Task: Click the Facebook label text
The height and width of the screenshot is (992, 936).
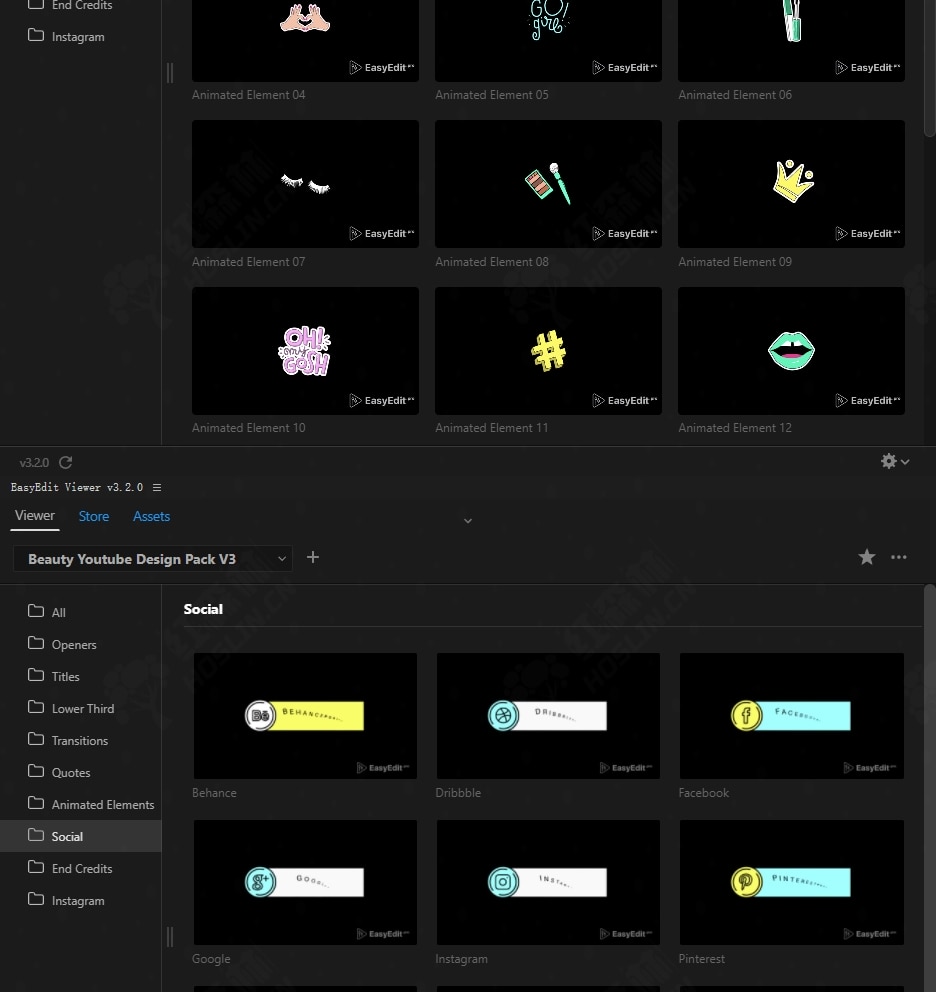Action: pos(704,793)
